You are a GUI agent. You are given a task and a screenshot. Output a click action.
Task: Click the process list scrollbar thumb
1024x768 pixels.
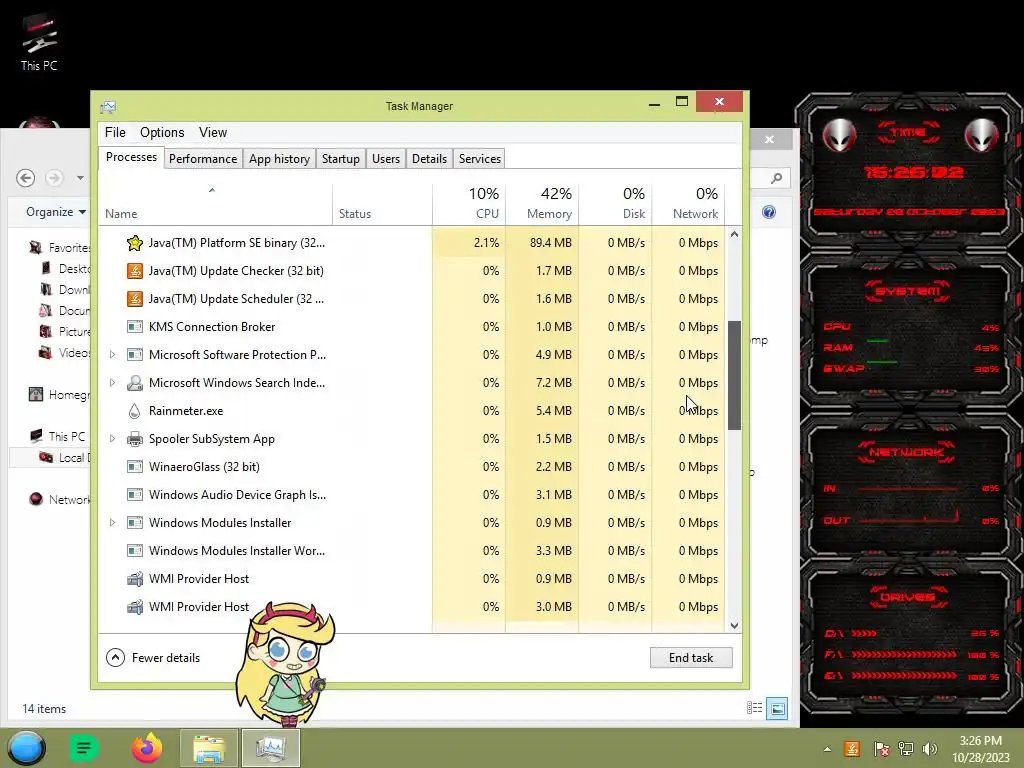(x=734, y=376)
